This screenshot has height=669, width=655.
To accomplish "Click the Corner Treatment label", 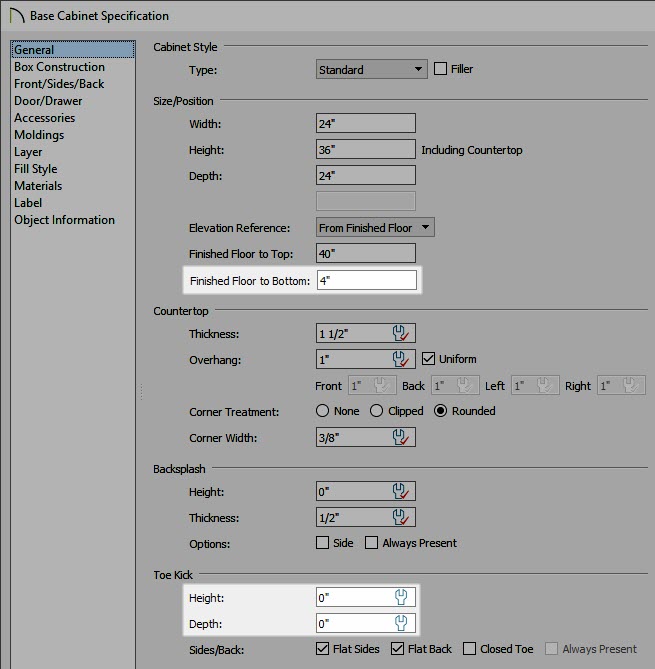I will (234, 412).
